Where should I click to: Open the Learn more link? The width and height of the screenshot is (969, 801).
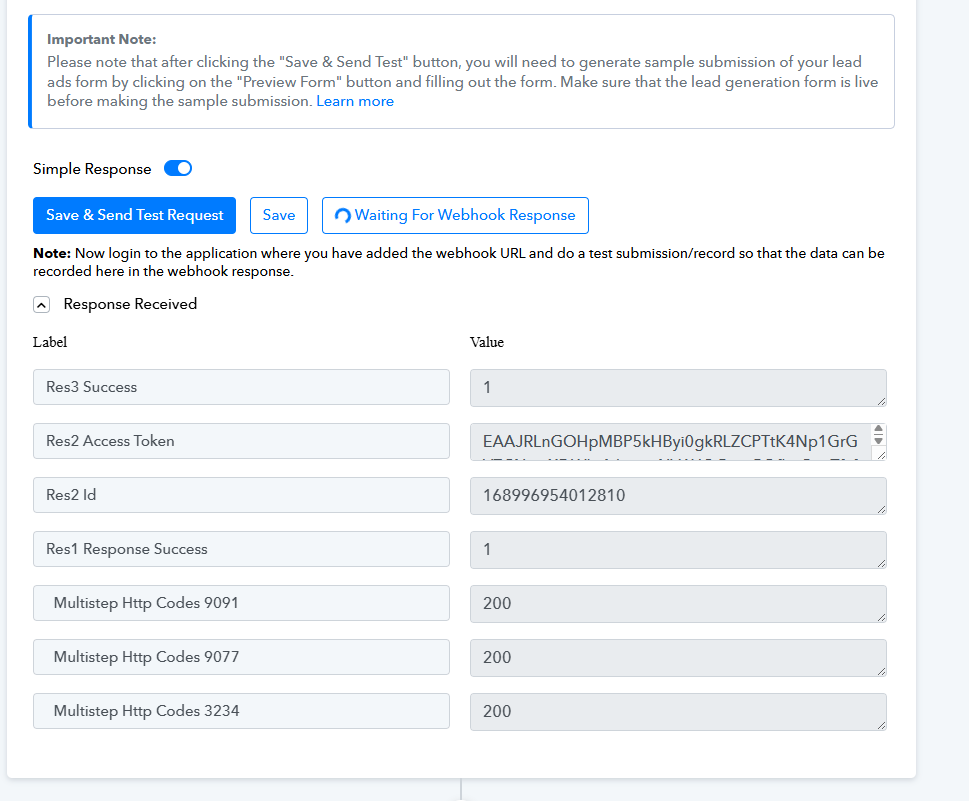click(355, 101)
